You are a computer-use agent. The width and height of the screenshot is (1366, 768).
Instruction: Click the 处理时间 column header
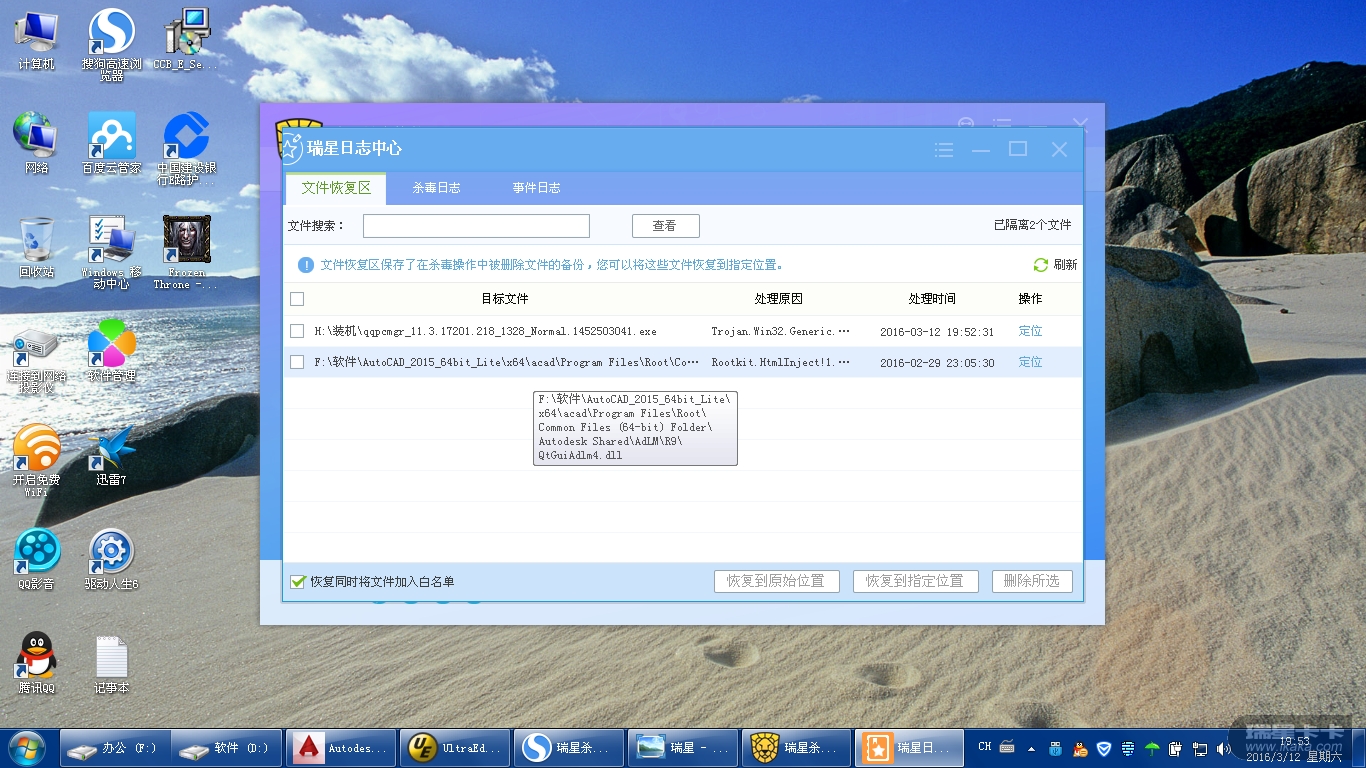tap(932, 299)
